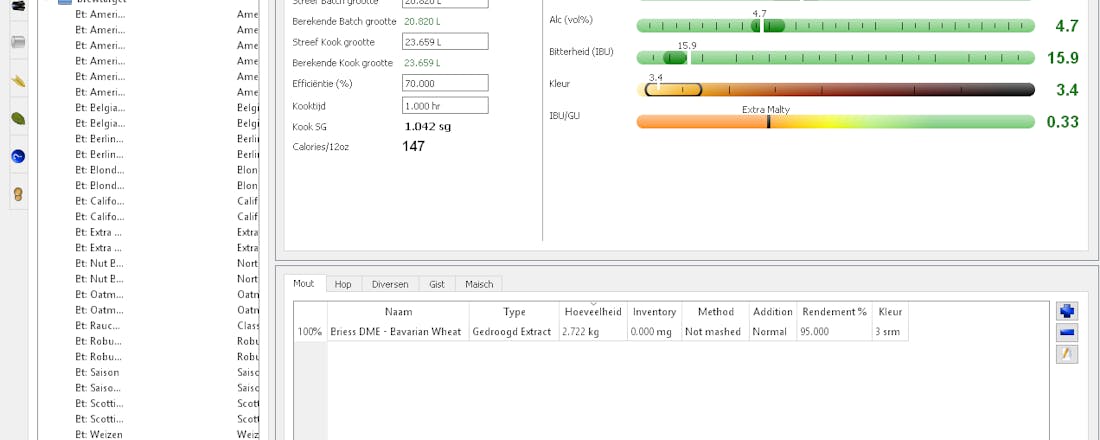Image resolution: width=1100 pixels, height=440 pixels.
Task: Open the Diversen tab
Action: [x=390, y=284]
